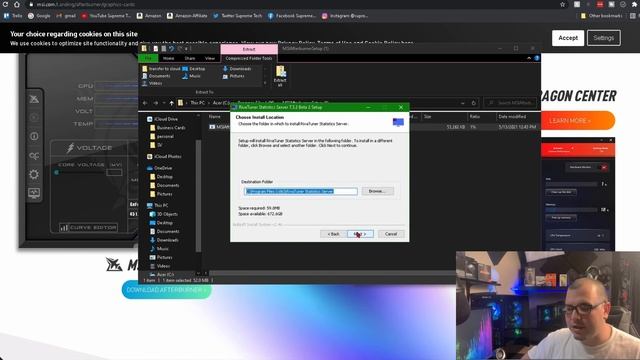Collapse the Explorer ribbon with the chevron
This screenshot has height=360, width=640.
click(x=529, y=58)
